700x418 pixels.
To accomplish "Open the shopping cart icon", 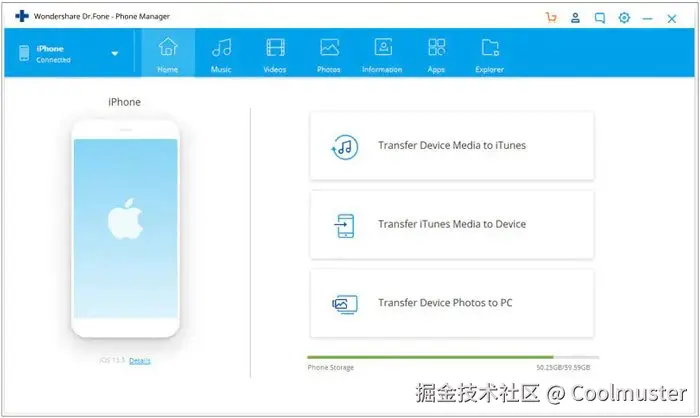I will (x=551, y=18).
